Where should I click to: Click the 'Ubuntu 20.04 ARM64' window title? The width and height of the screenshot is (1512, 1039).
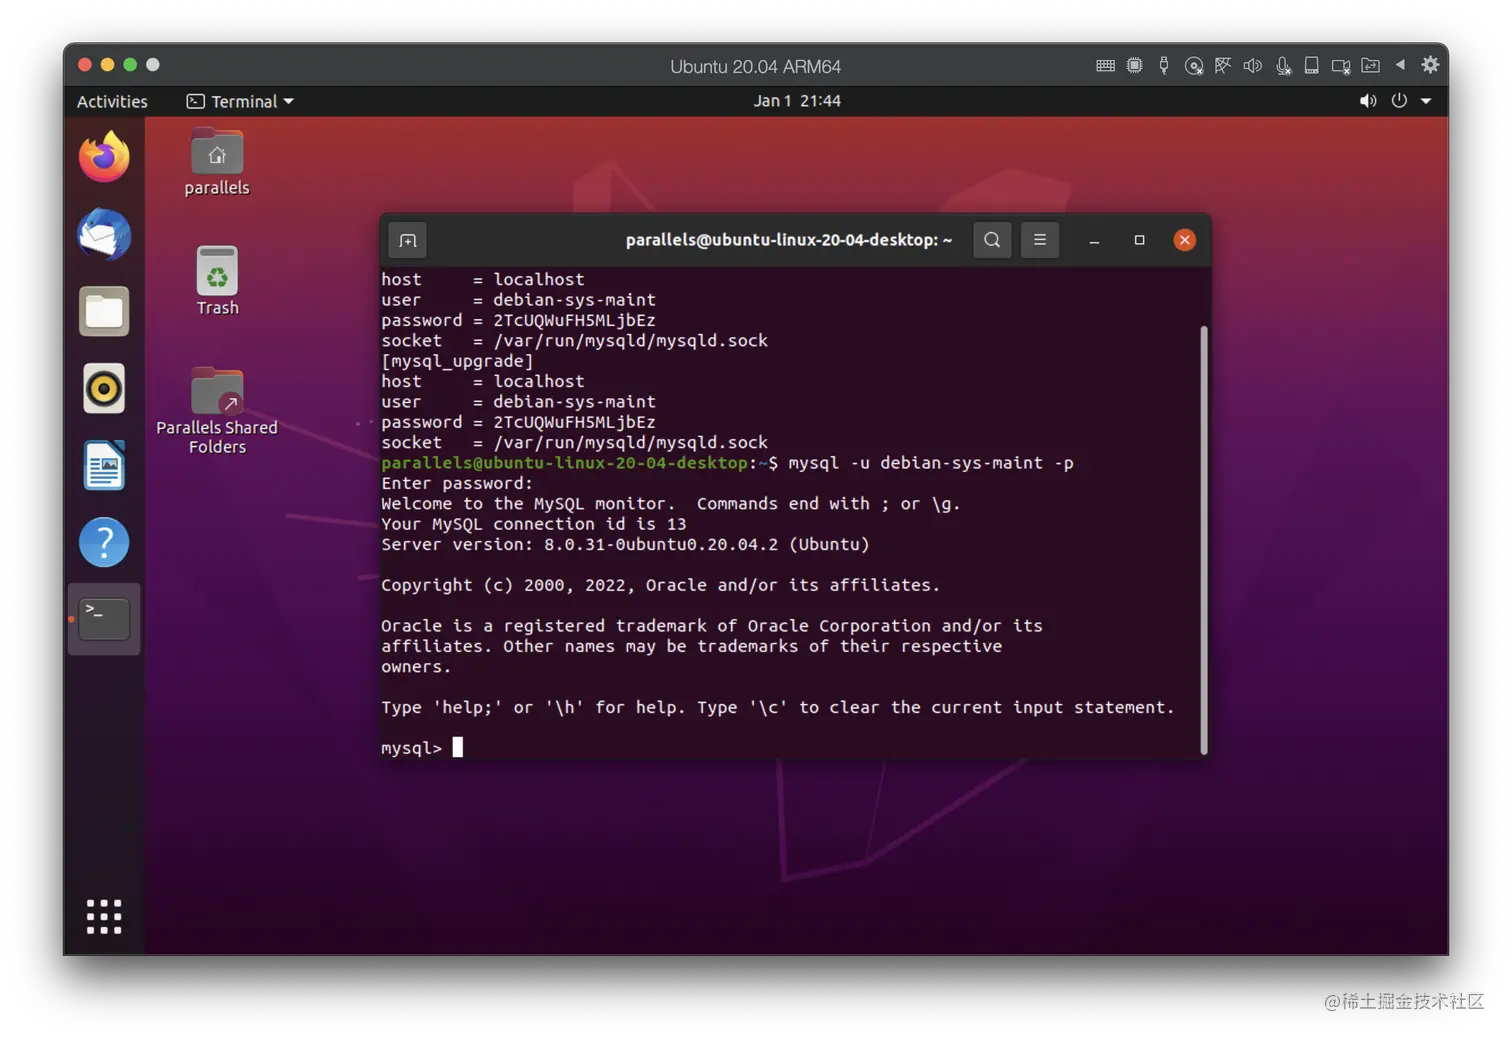tap(755, 67)
